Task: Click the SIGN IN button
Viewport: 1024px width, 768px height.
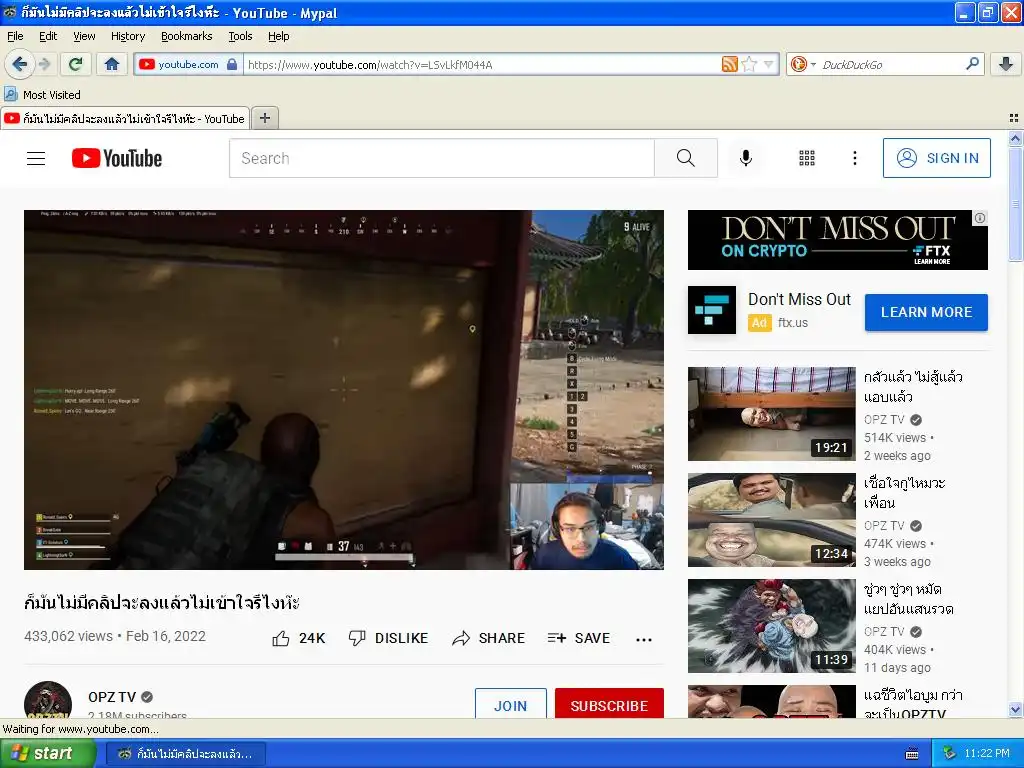Action: (x=936, y=158)
